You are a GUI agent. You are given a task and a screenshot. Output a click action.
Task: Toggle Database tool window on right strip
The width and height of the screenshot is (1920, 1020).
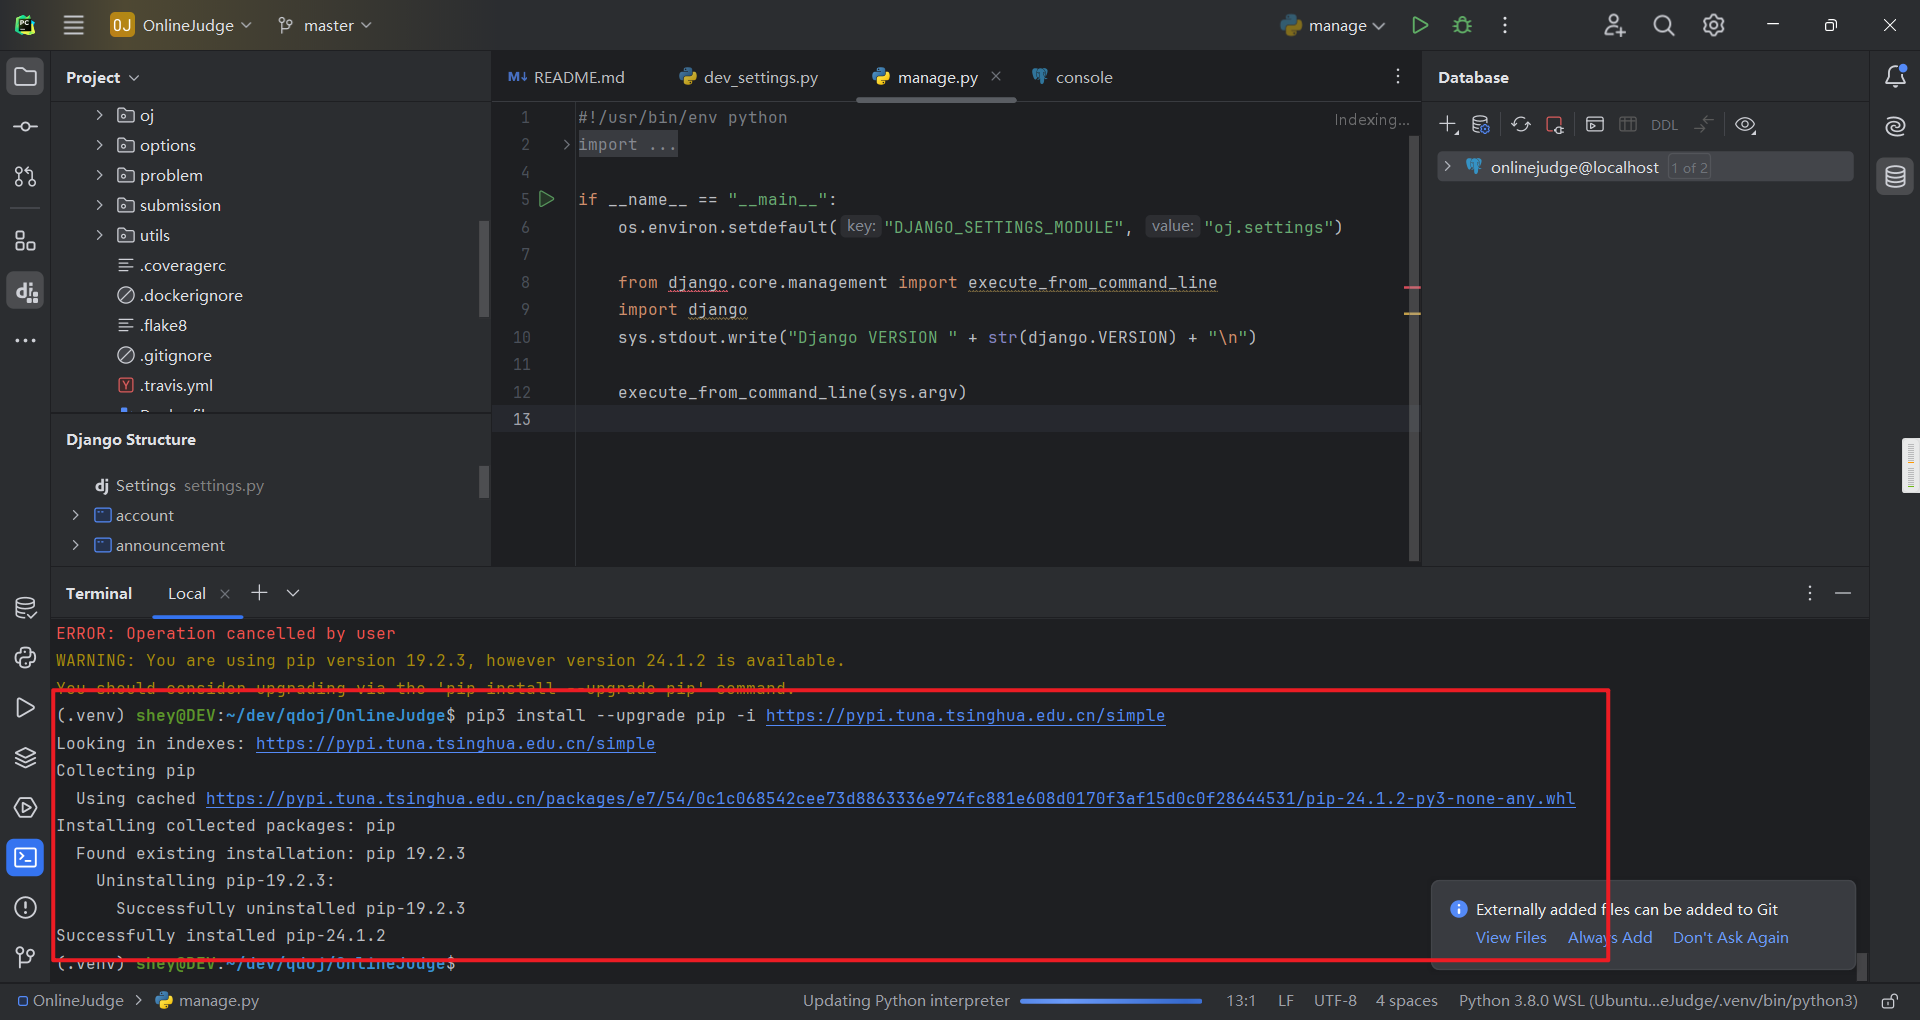1895,177
